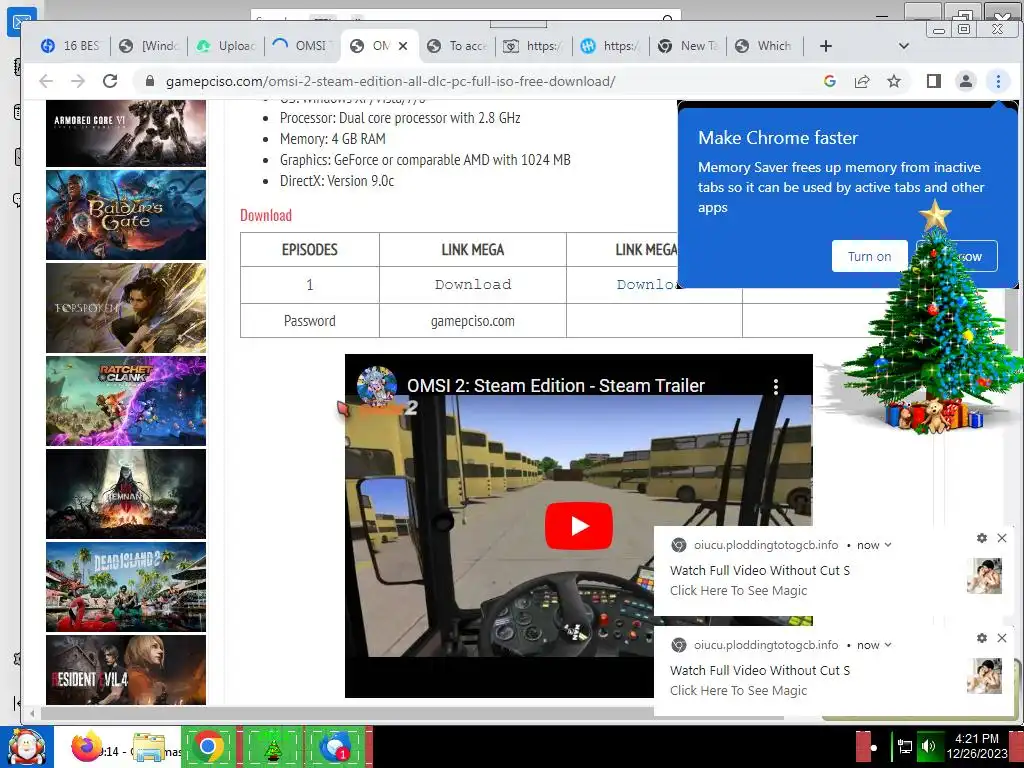This screenshot has width=1024, height=768.
Task: Click the volume speaker tray icon
Action: pyautogui.click(x=928, y=746)
